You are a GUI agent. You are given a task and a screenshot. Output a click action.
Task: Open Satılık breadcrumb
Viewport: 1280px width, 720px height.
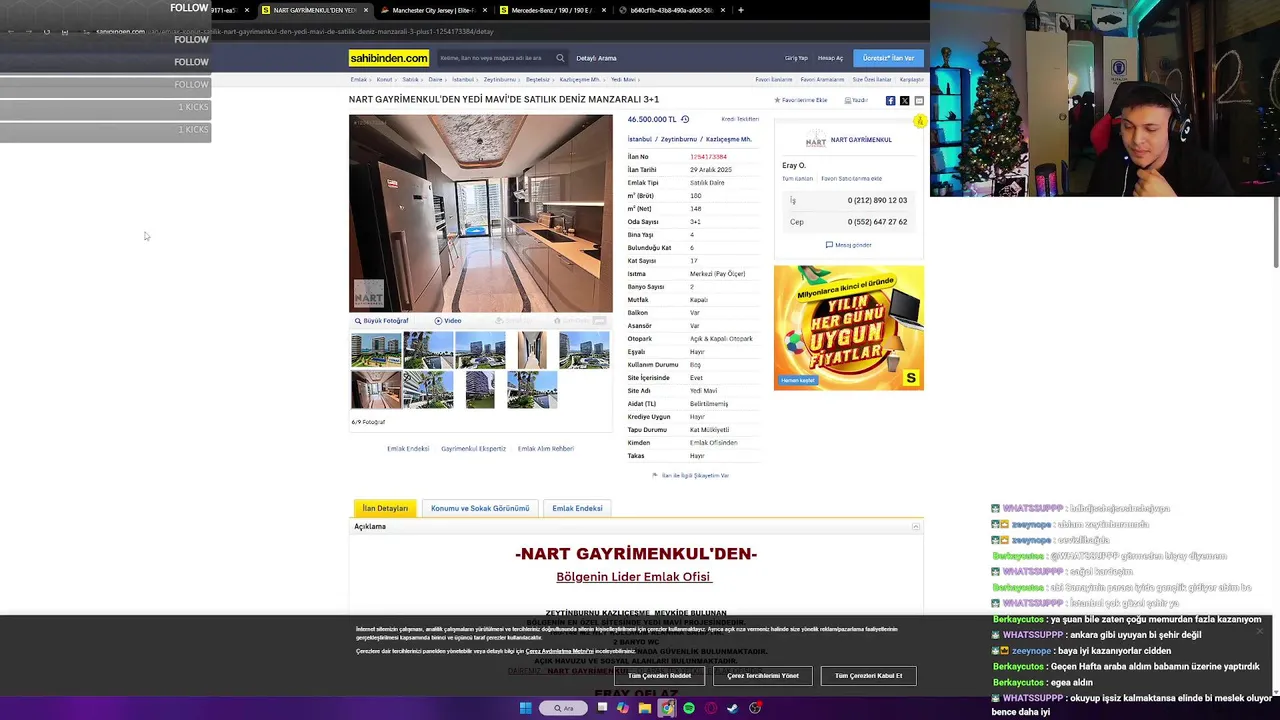pyautogui.click(x=411, y=79)
